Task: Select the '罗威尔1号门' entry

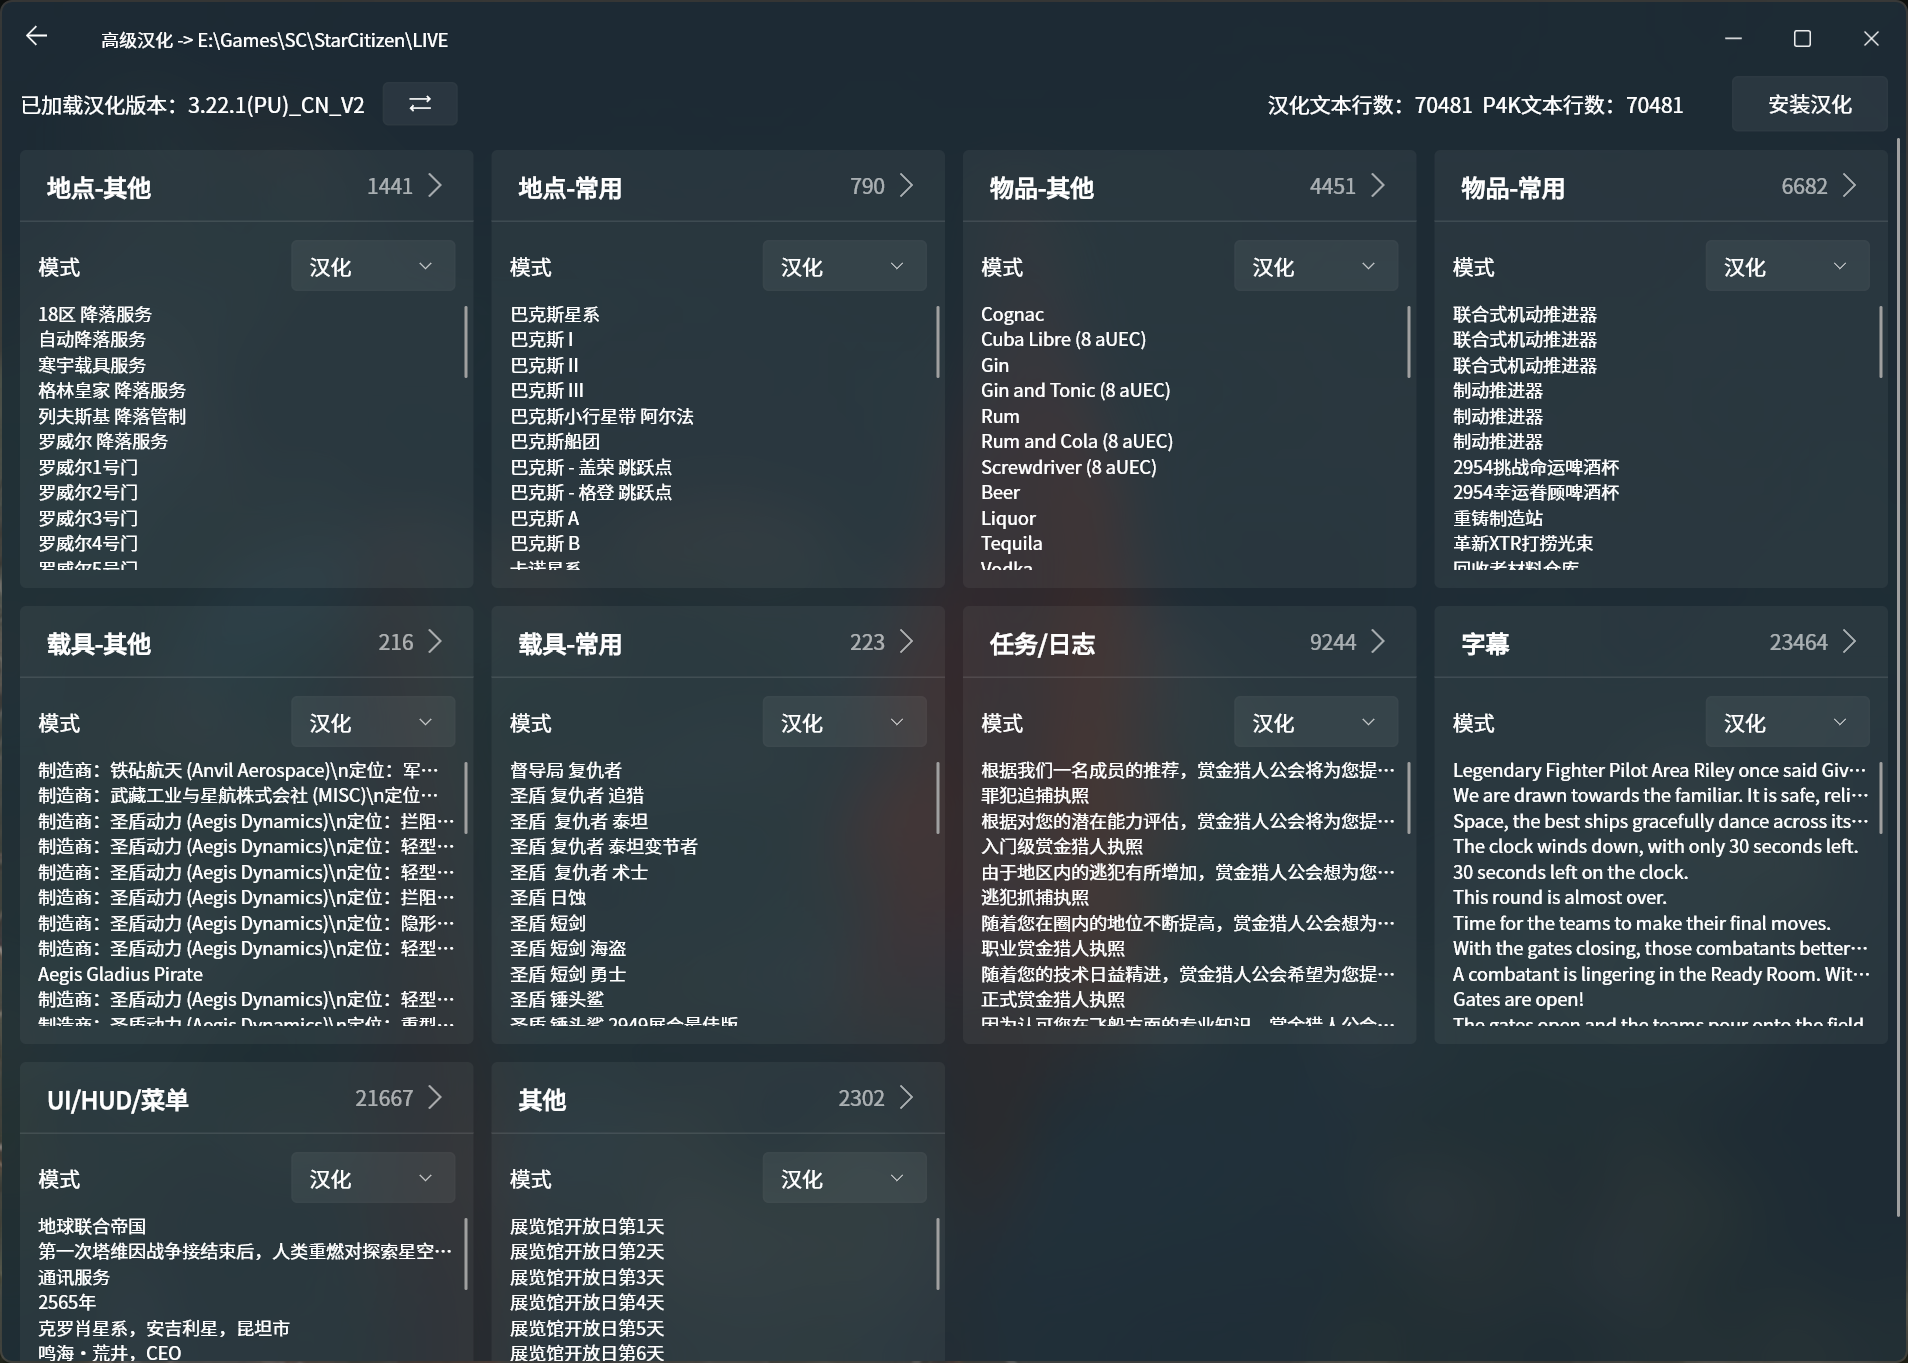Action: pyautogui.click(x=88, y=467)
